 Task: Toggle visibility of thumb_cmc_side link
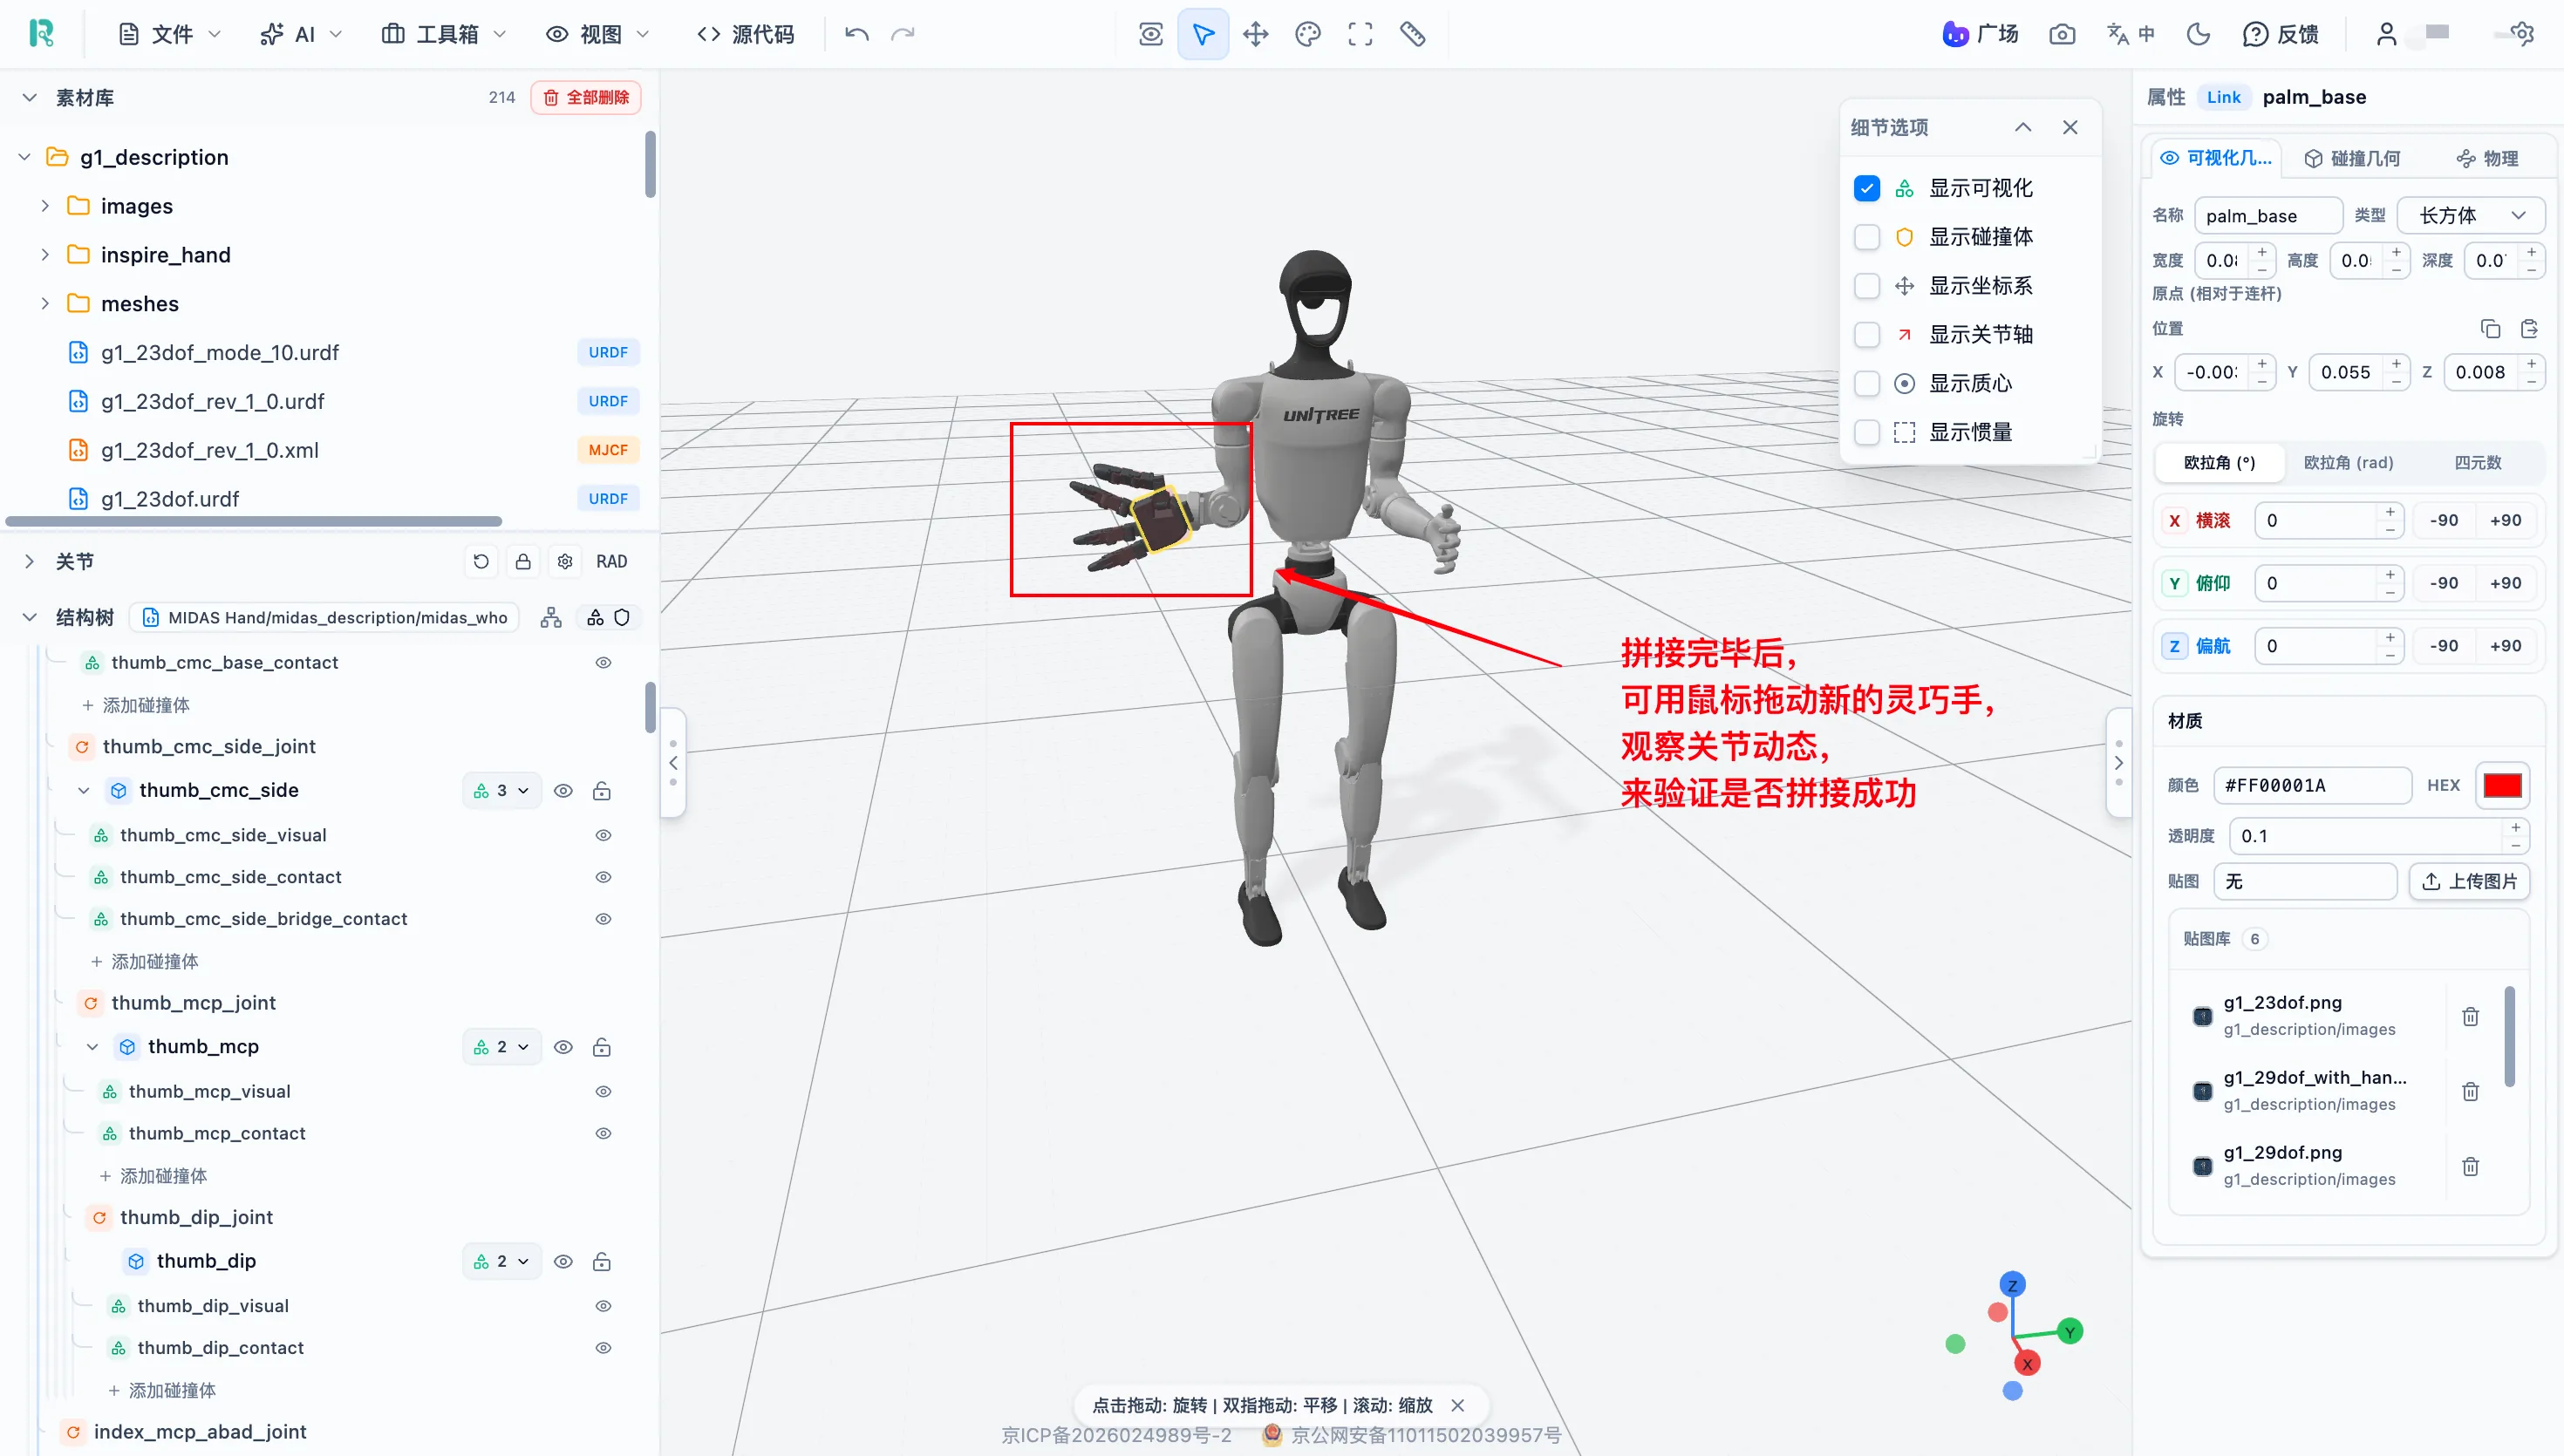point(563,791)
